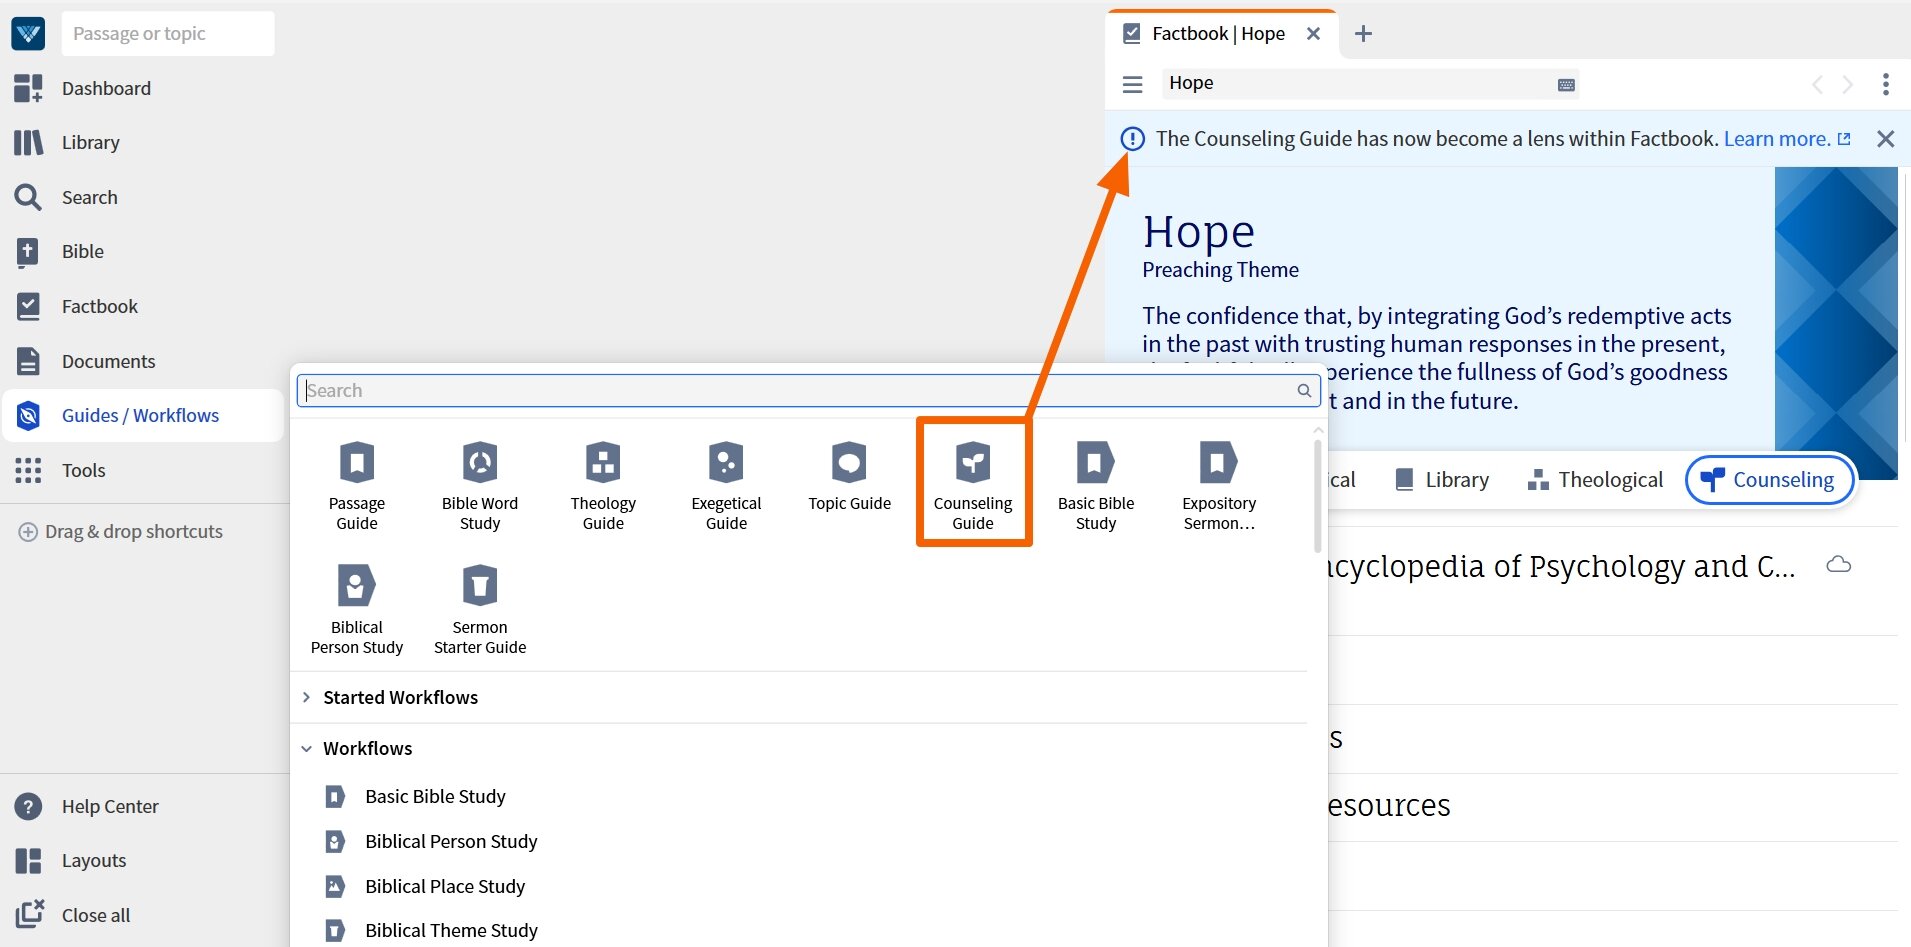The height and width of the screenshot is (947, 1911).
Task: Open the Bible Word Study guide
Action: click(x=480, y=485)
